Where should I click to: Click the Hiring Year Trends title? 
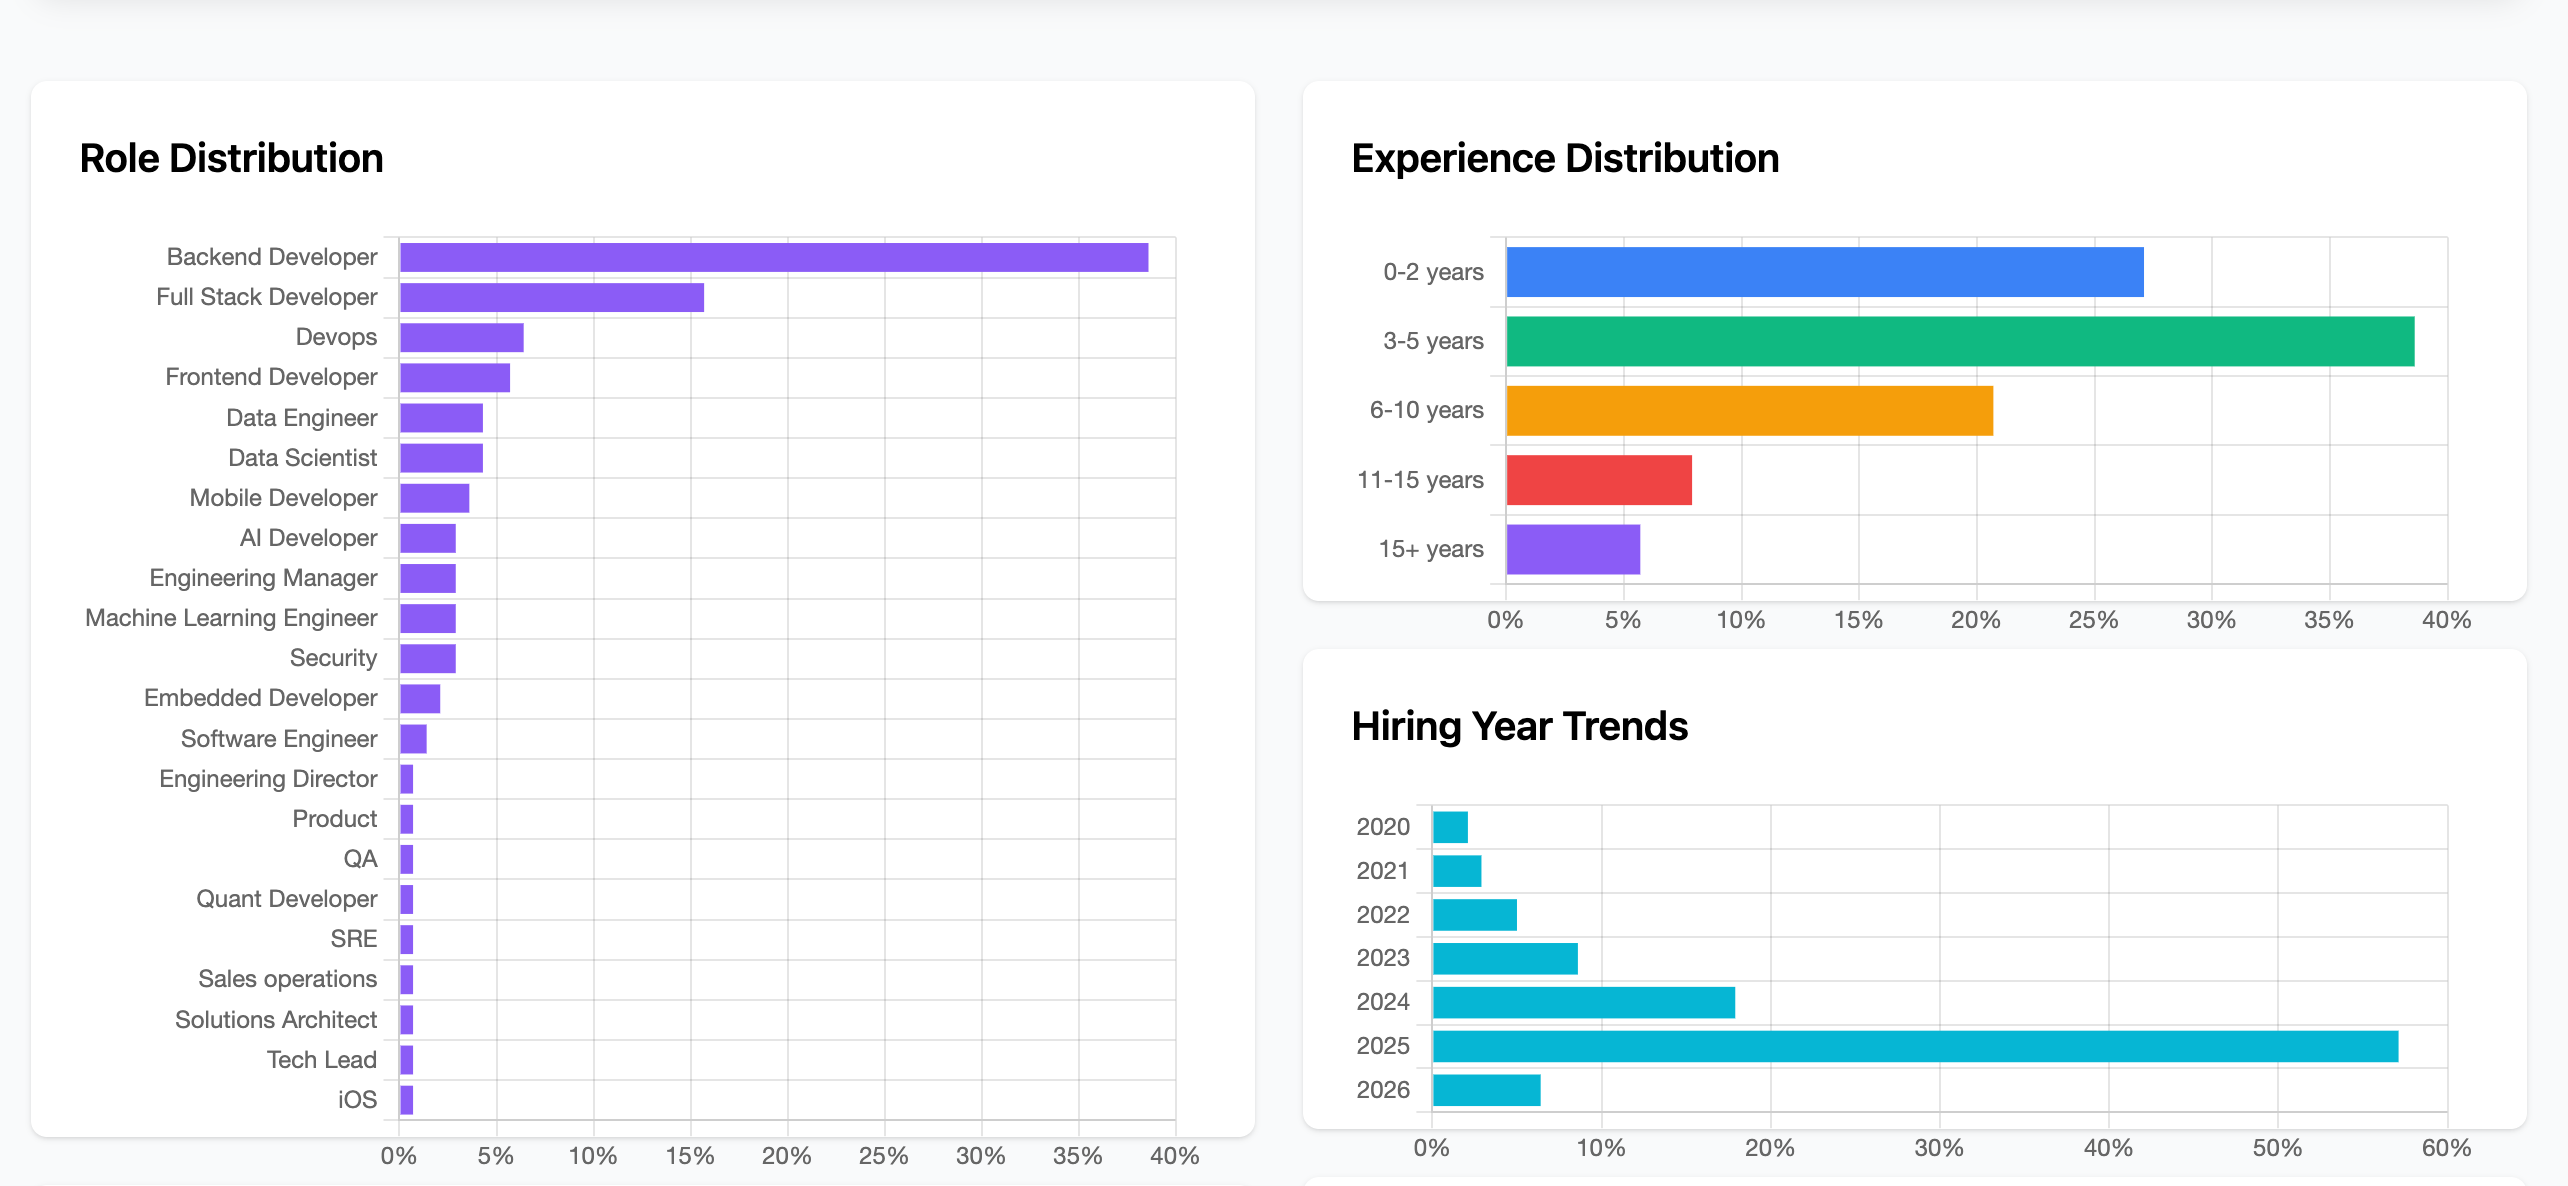click(1518, 726)
